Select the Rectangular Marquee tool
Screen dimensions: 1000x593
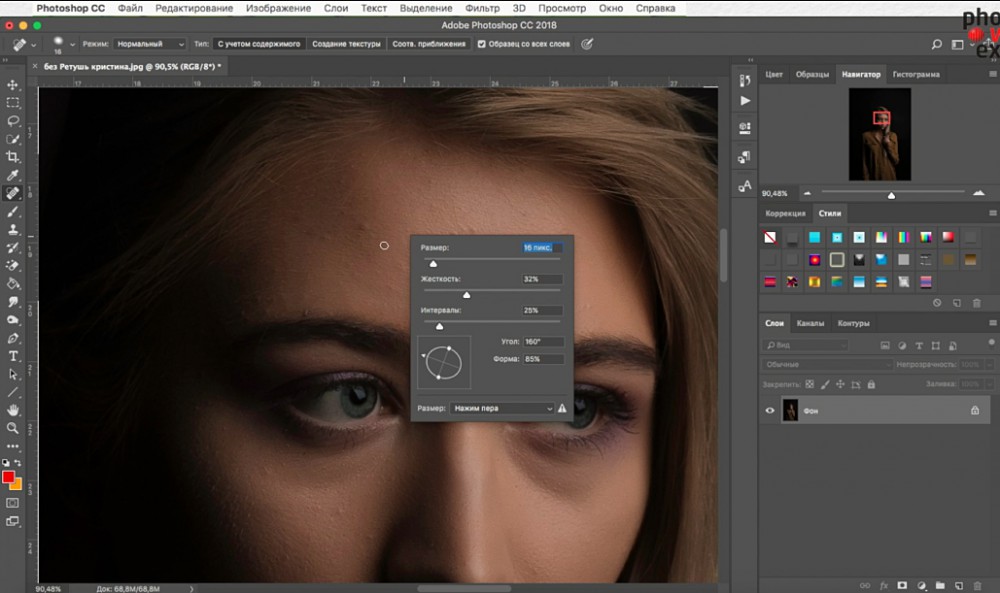pos(13,103)
